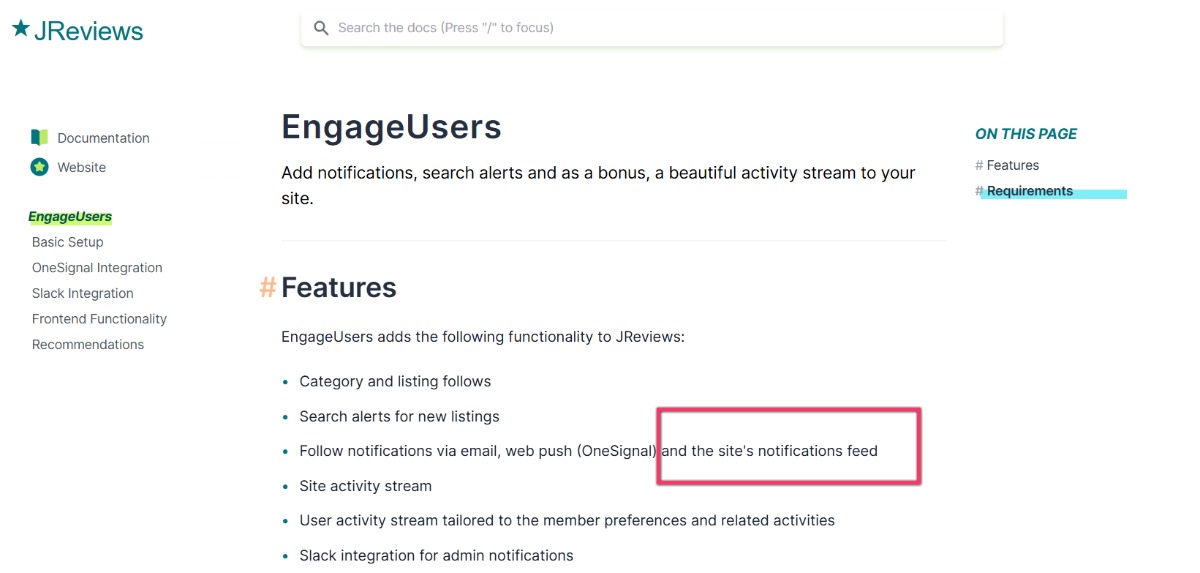The height and width of the screenshot is (573, 1200).
Task: Open Slack Integration docs page
Action: coord(82,293)
